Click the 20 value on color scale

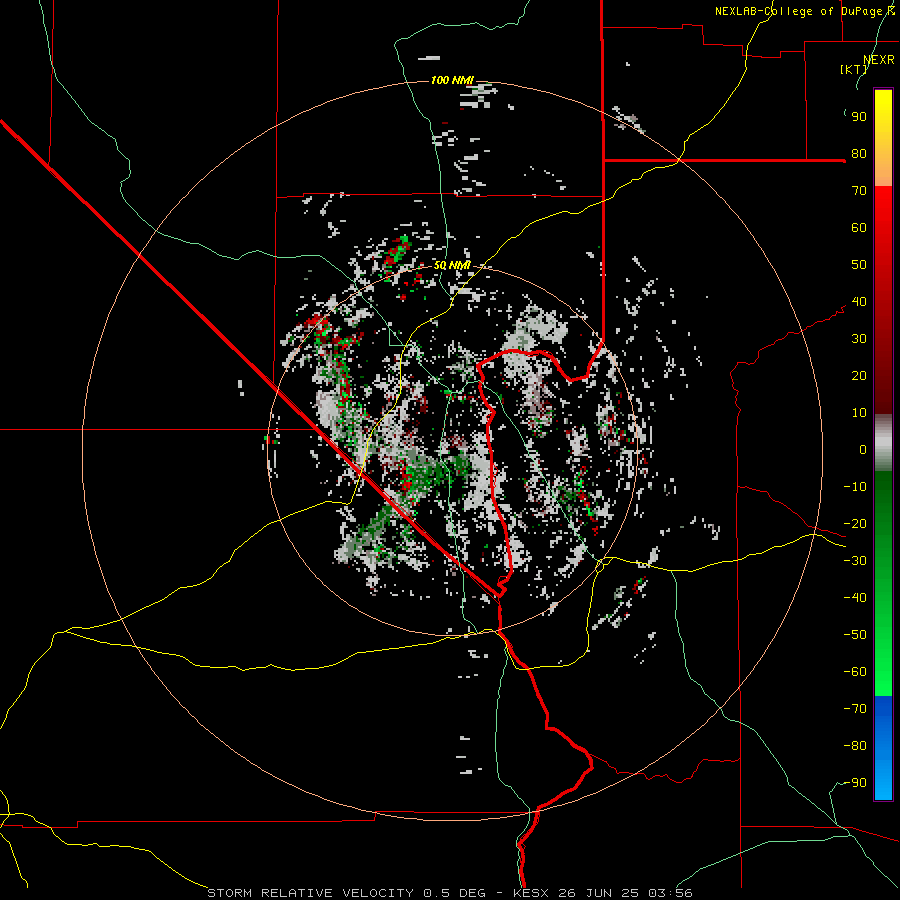[x=859, y=375]
